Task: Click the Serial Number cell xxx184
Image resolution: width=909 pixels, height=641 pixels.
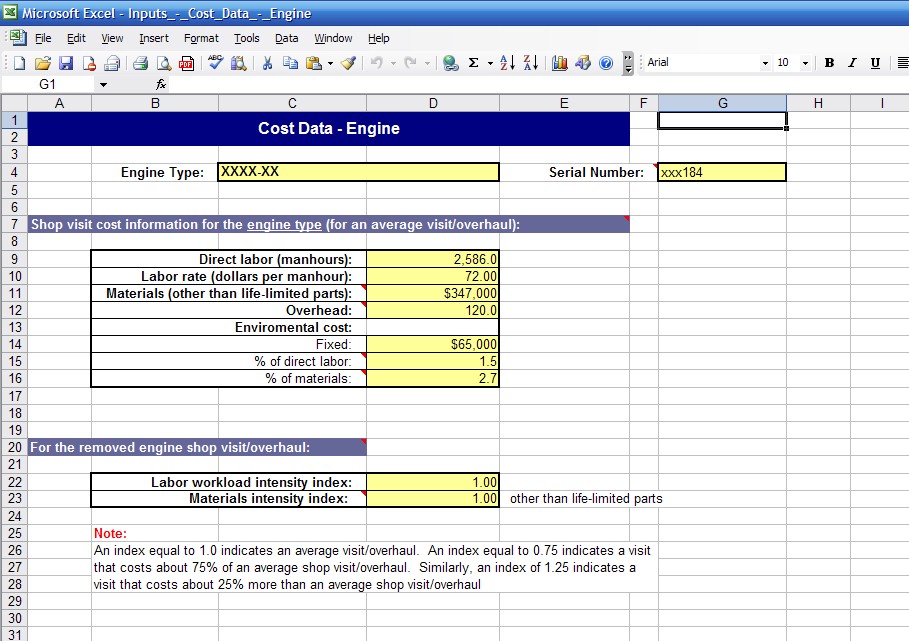Action: click(x=721, y=172)
